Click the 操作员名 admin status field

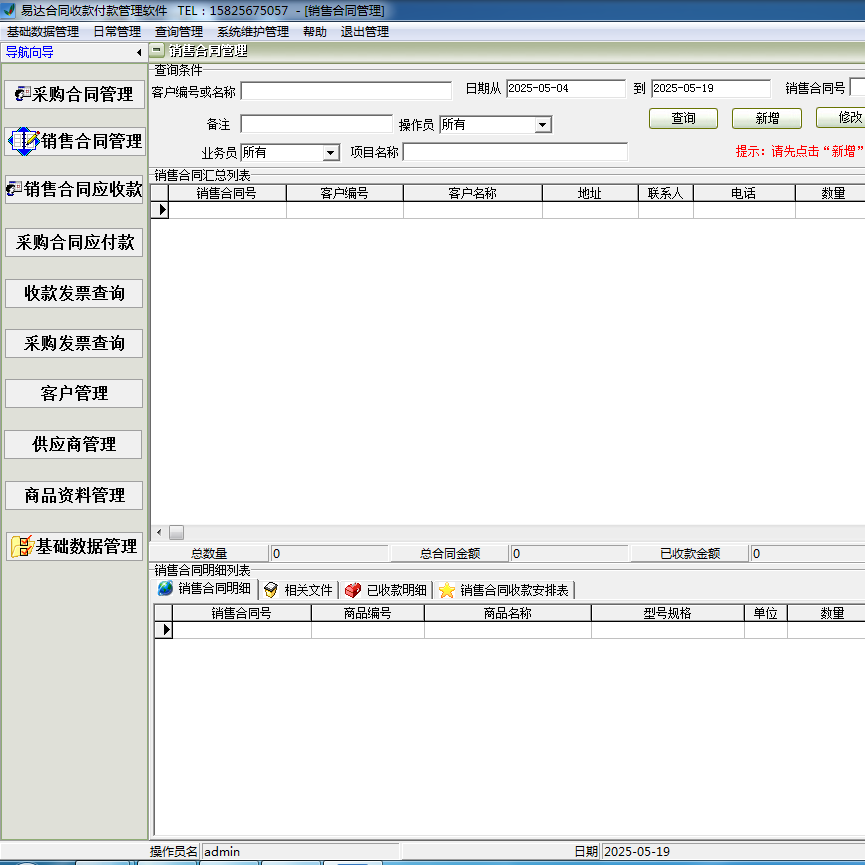click(300, 851)
